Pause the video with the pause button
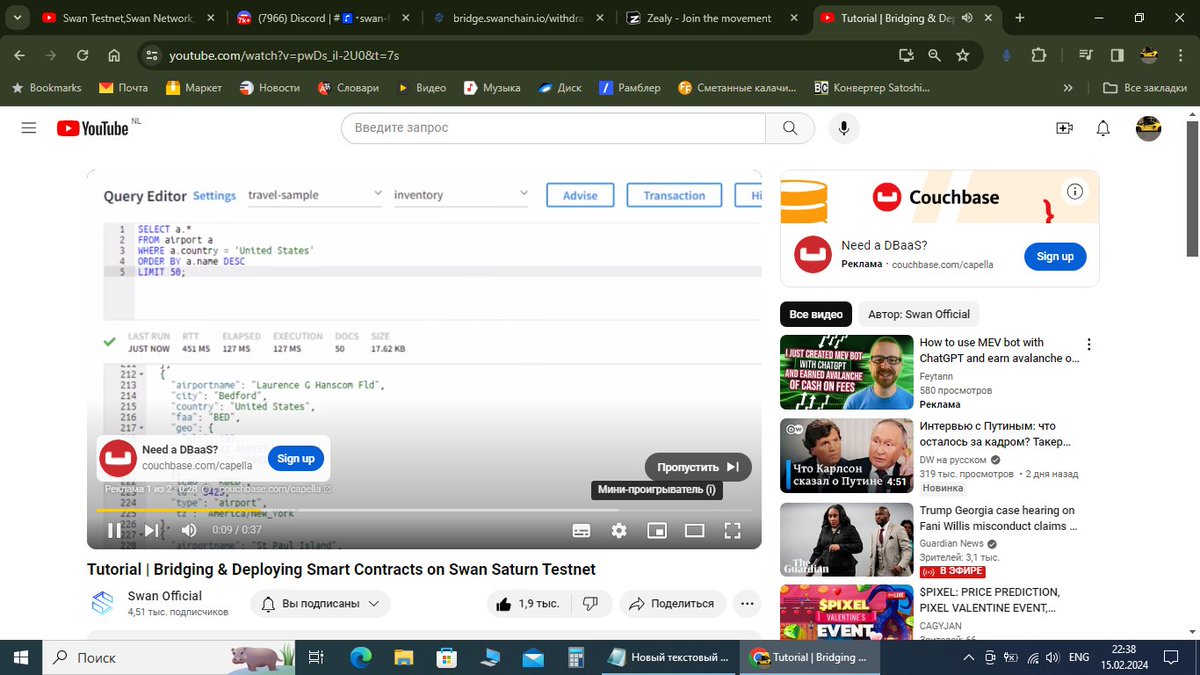1200x675 pixels. pos(114,530)
